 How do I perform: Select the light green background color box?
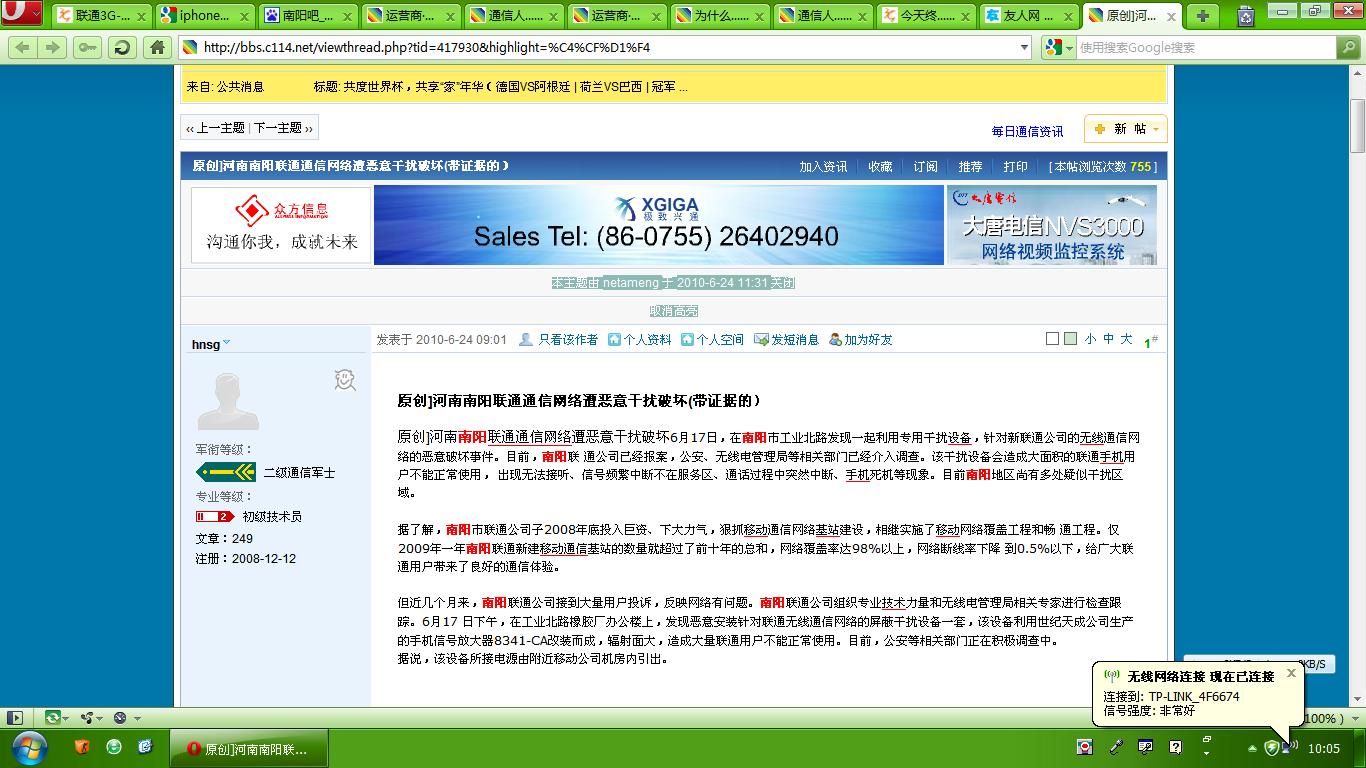coord(1071,339)
